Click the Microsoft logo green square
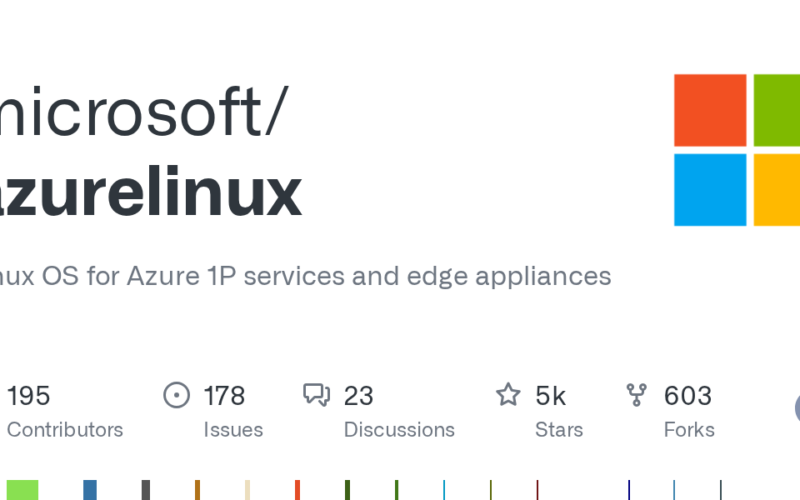 [x=777, y=110]
